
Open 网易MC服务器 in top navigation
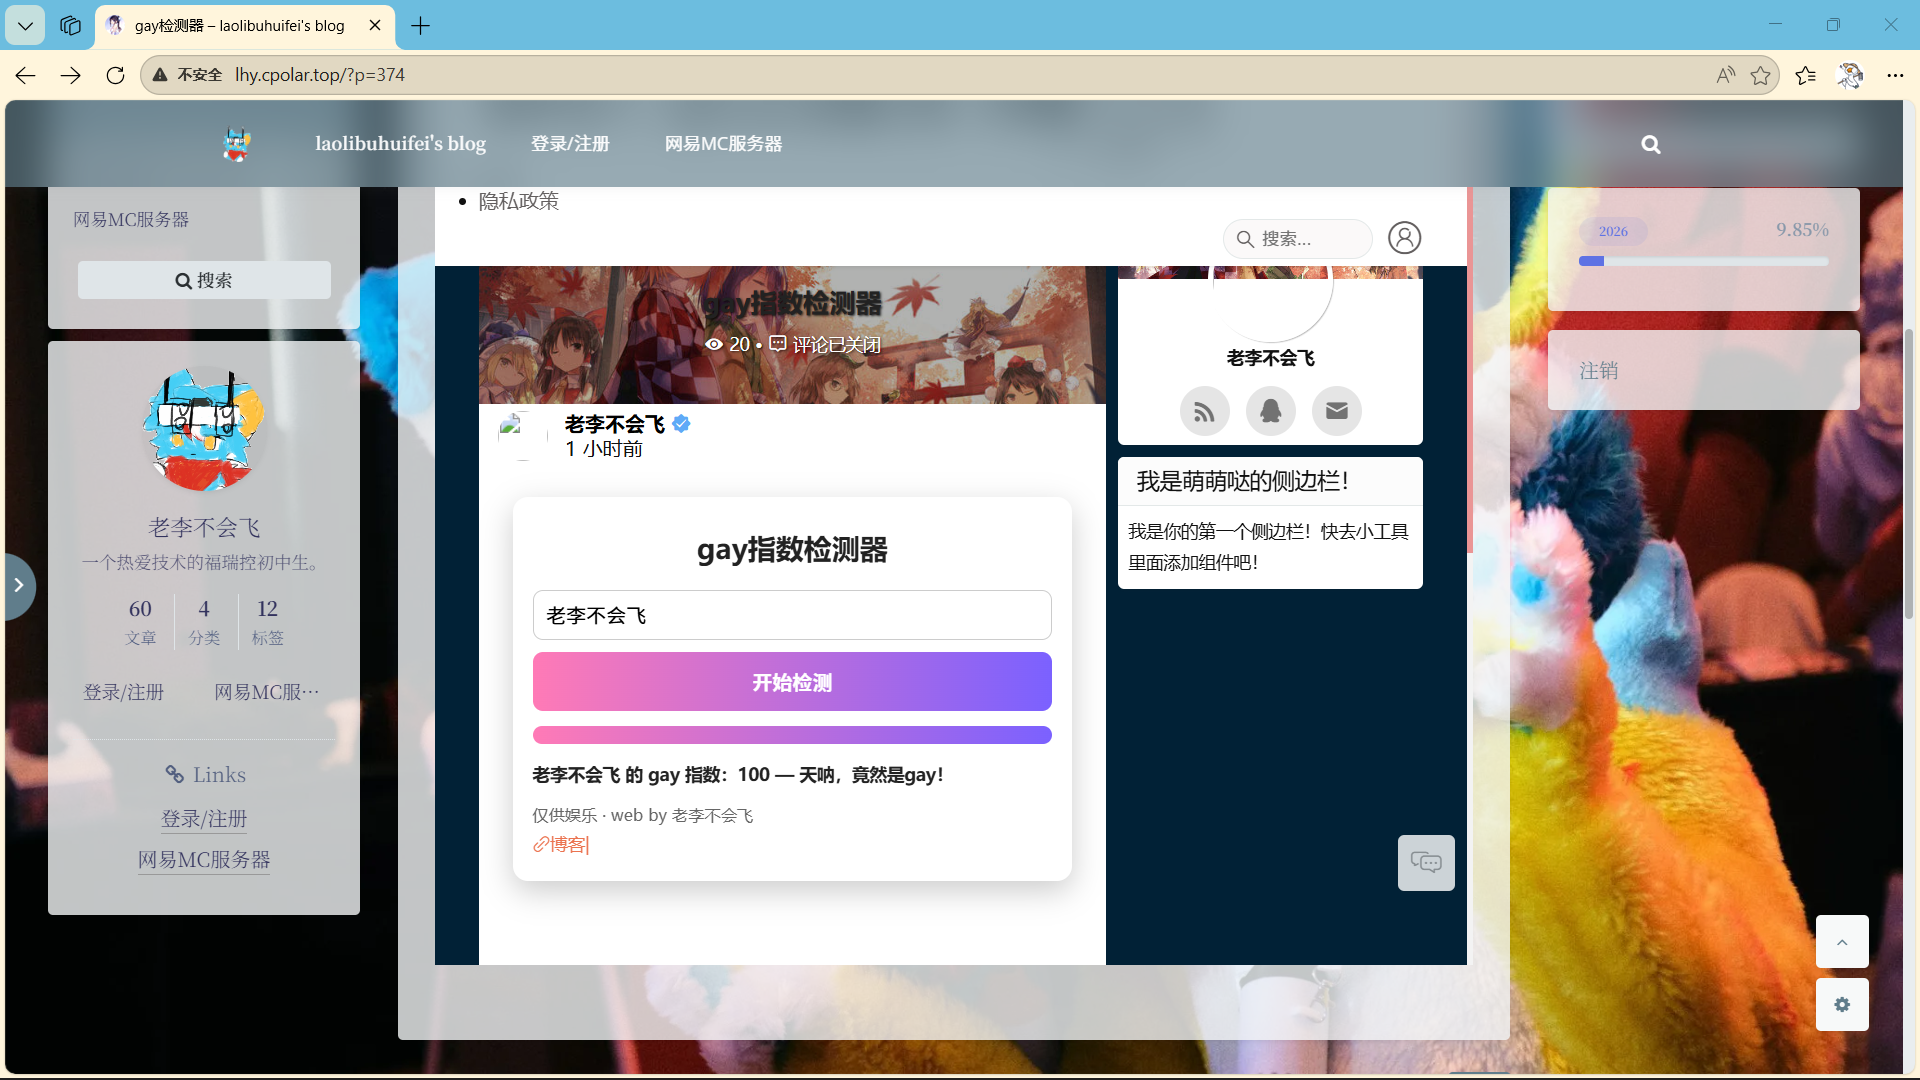coord(723,144)
